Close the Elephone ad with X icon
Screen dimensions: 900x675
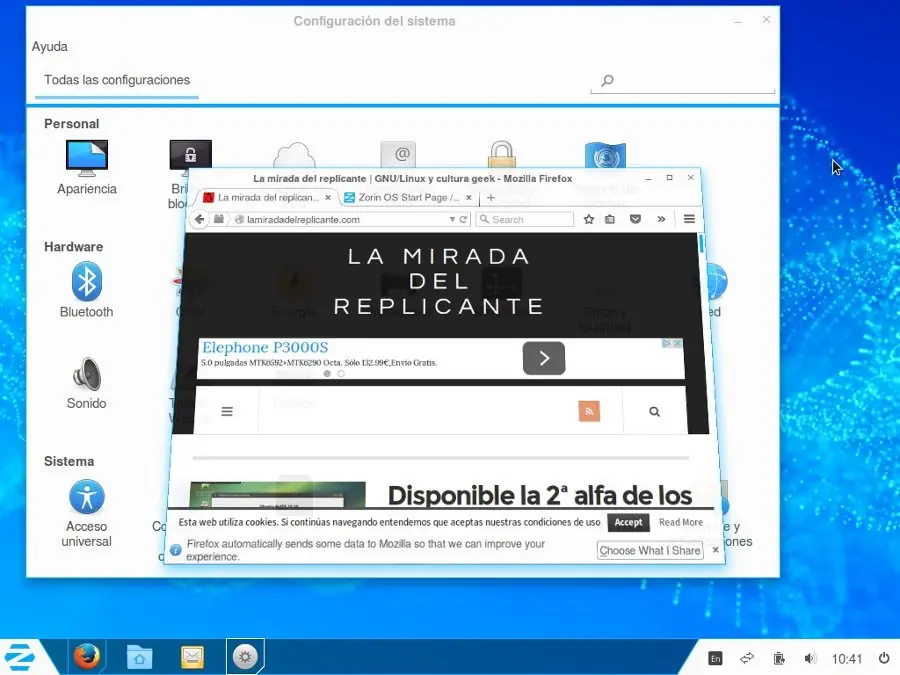point(677,343)
